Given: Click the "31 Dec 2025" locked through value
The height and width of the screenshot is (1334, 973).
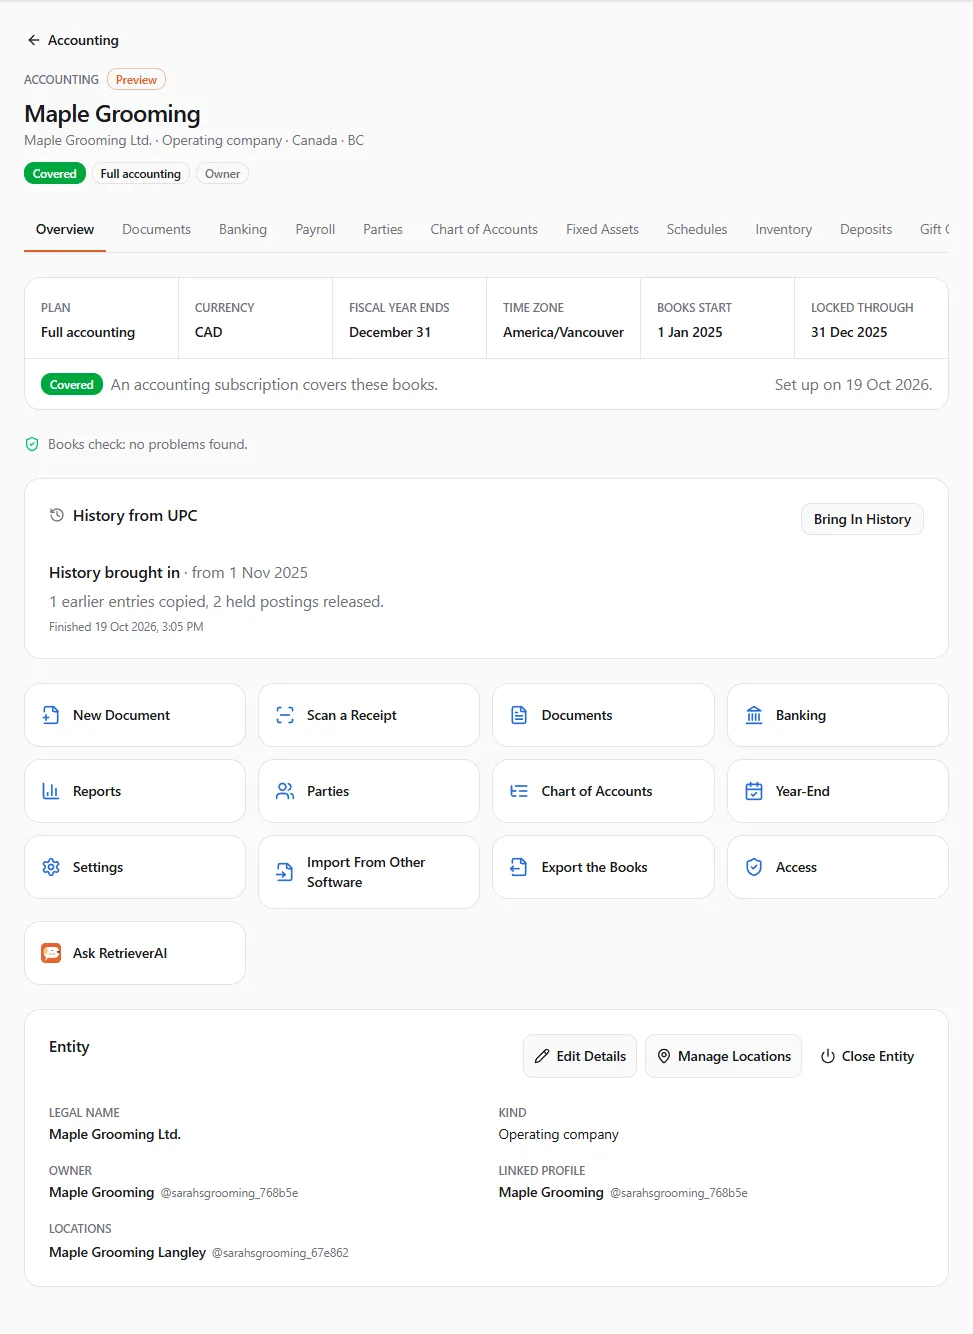Looking at the screenshot, I should pyautogui.click(x=849, y=332).
